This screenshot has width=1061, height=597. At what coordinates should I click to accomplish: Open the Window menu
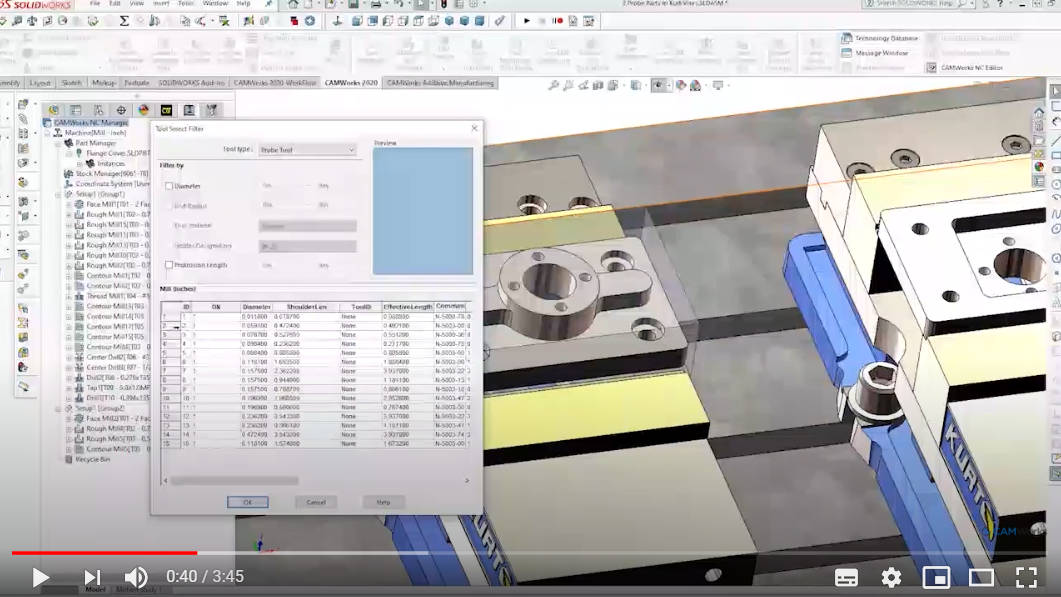click(x=215, y=3)
